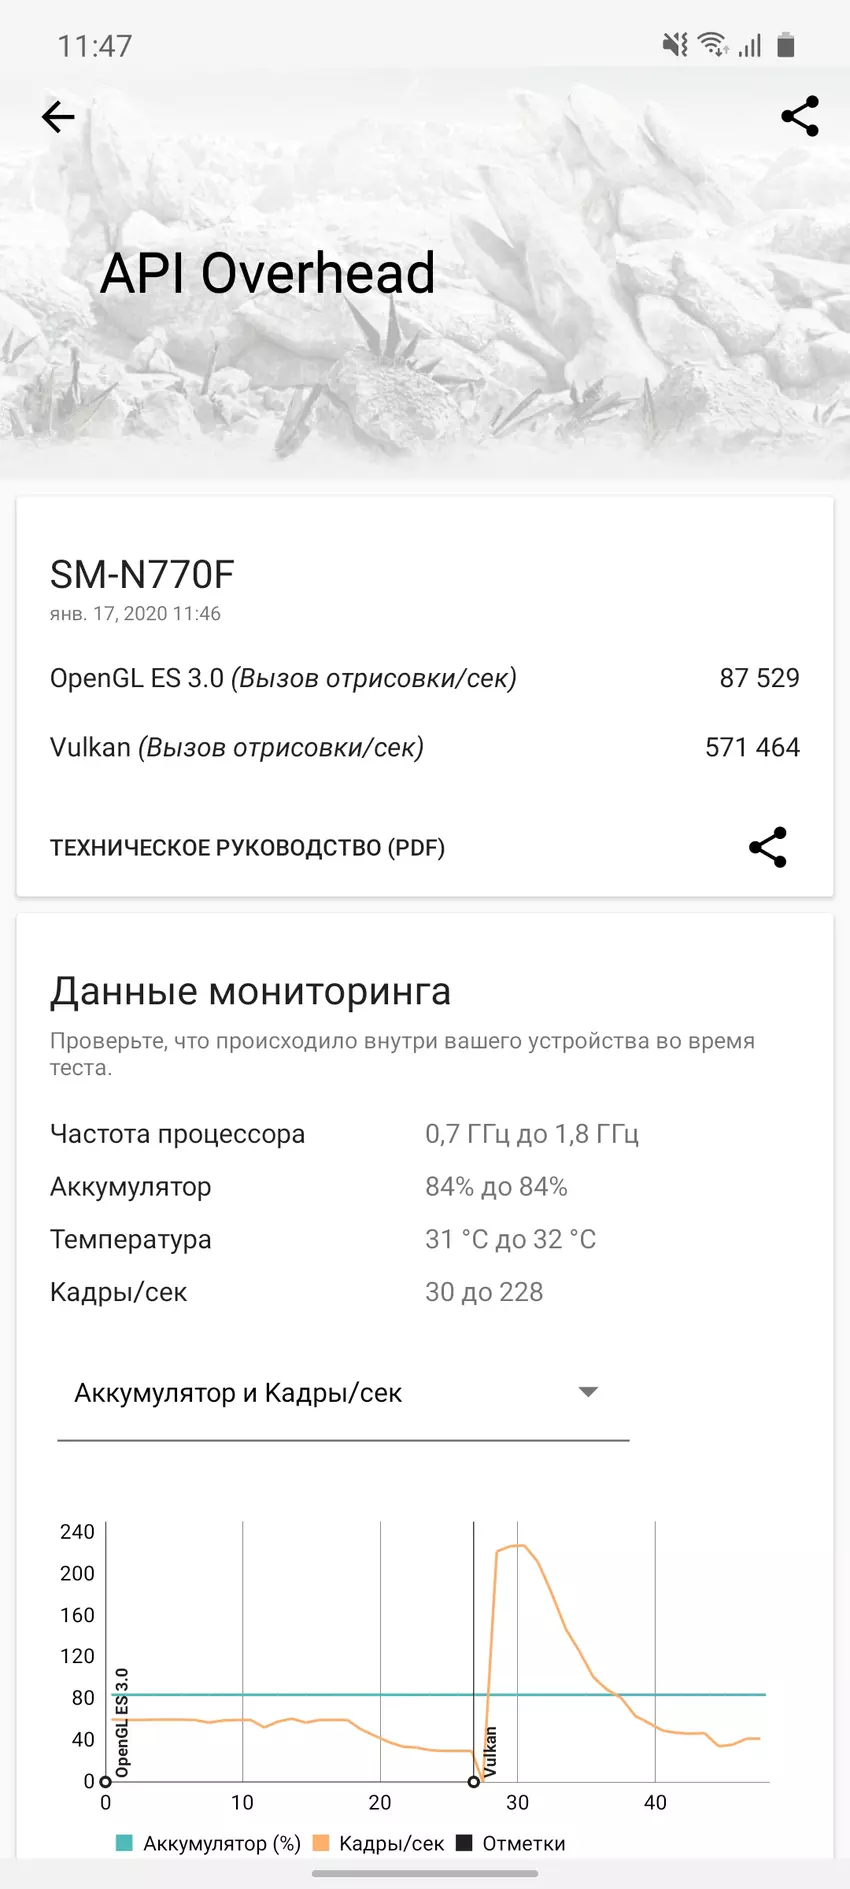
Task: Tap orange Кадры/сек legend swatch
Action: pos(321,1843)
